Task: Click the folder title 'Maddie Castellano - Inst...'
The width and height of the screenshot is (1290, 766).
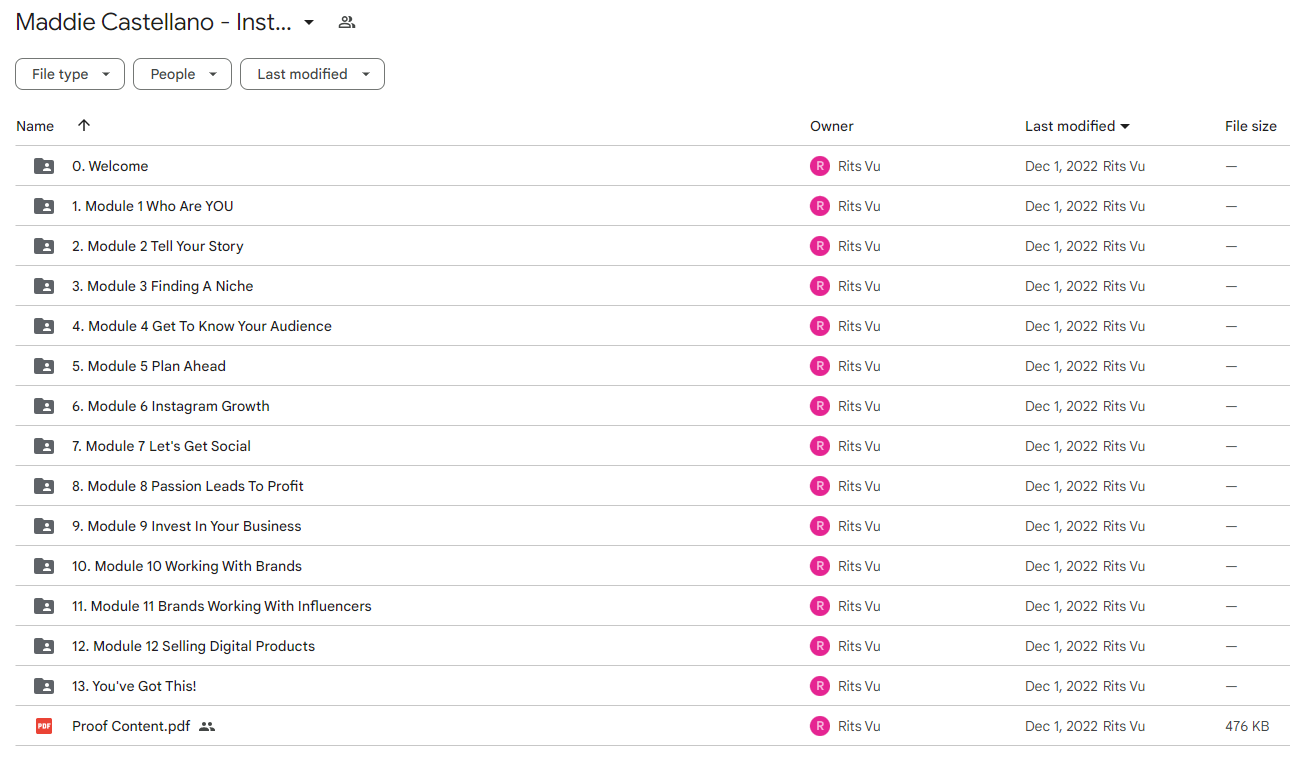Action: click(x=154, y=22)
